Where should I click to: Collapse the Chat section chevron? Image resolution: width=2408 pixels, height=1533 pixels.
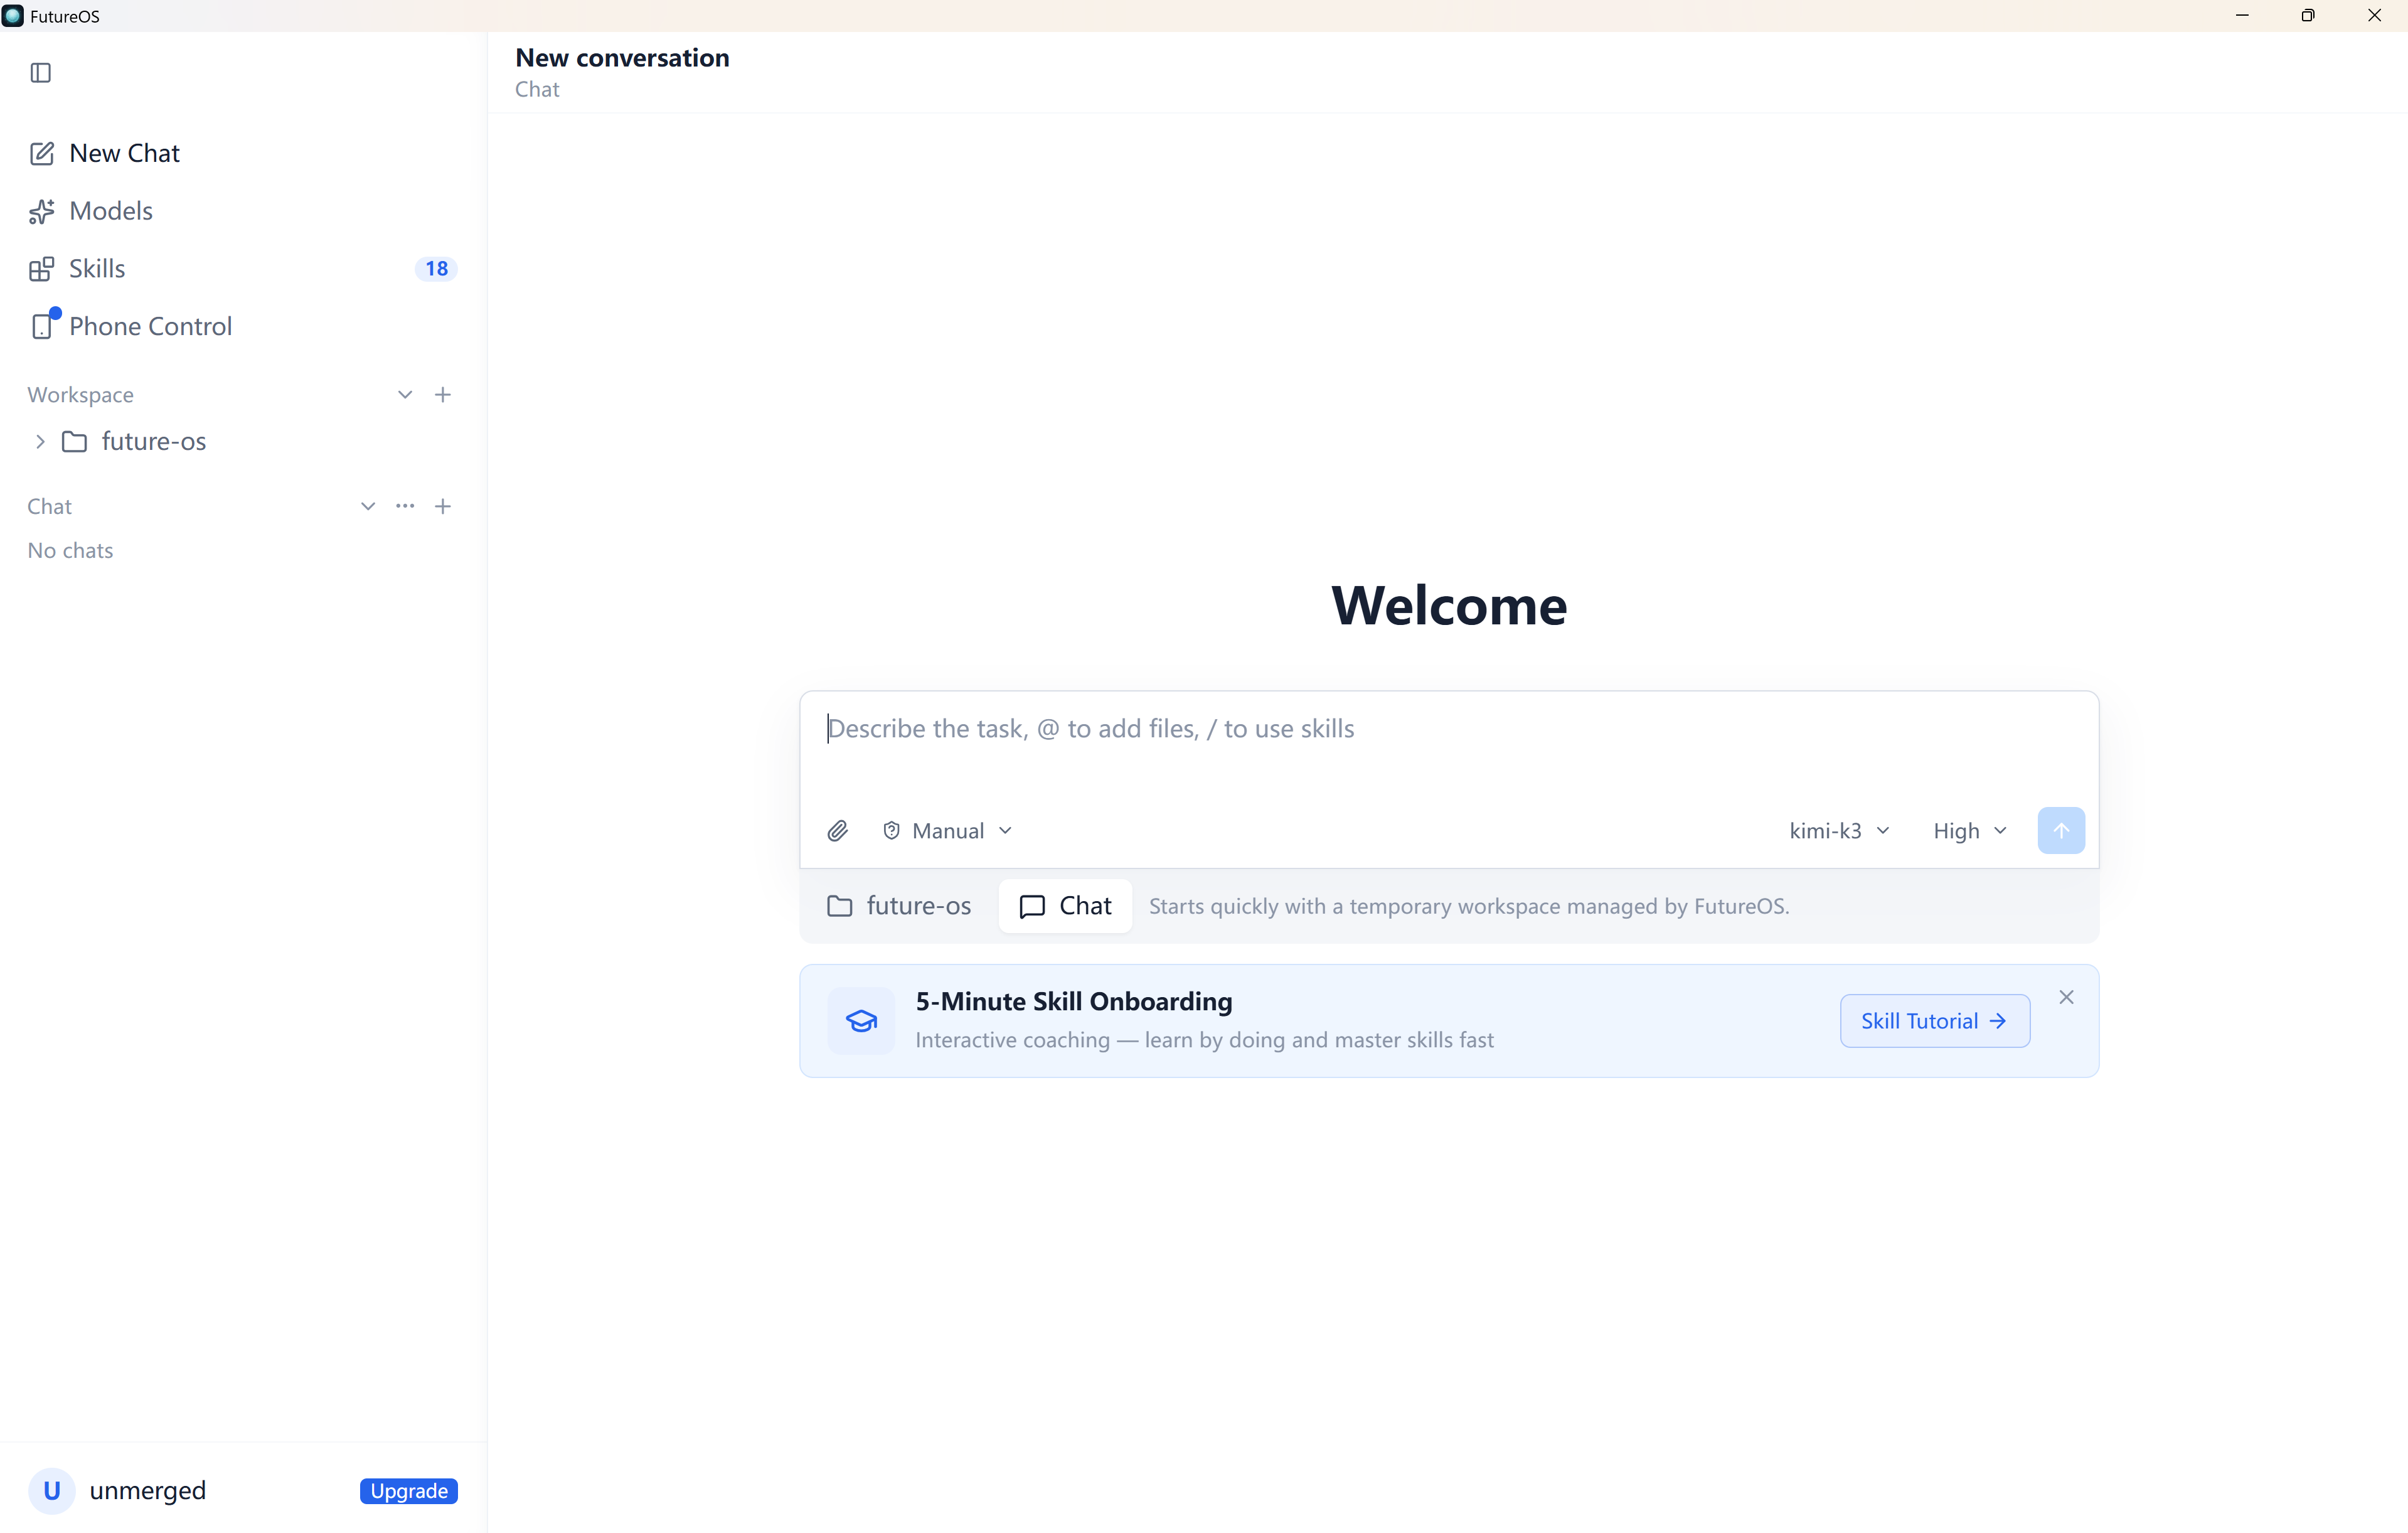pyautogui.click(x=368, y=507)
